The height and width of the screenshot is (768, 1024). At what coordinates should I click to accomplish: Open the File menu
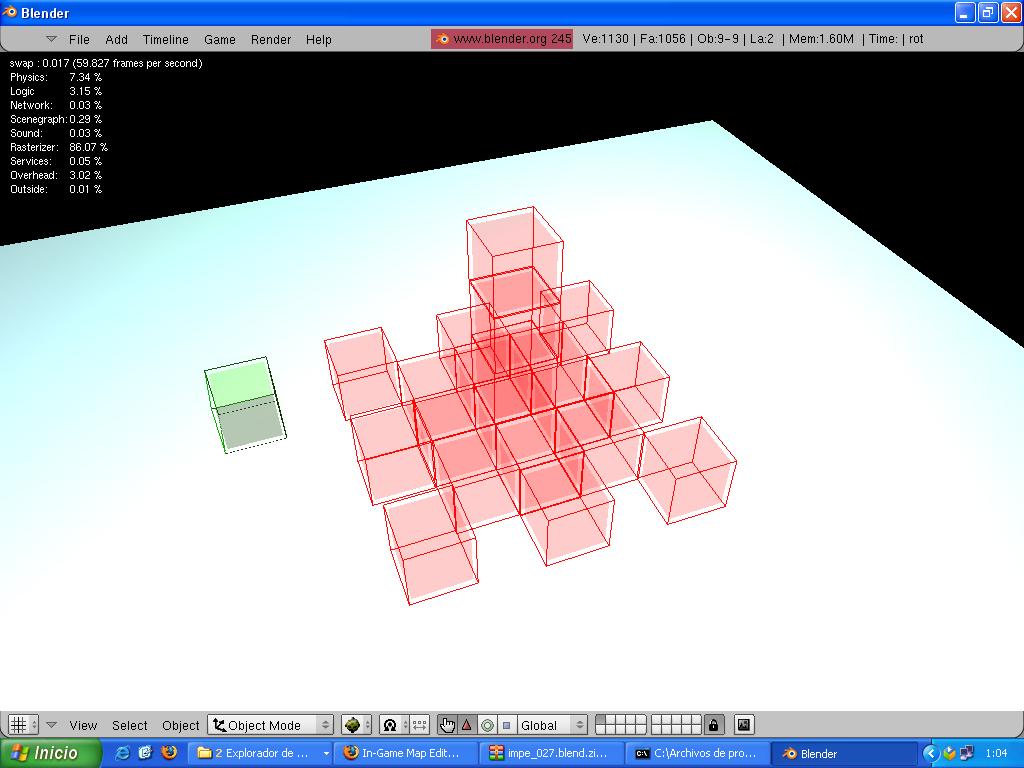point(79,39)
